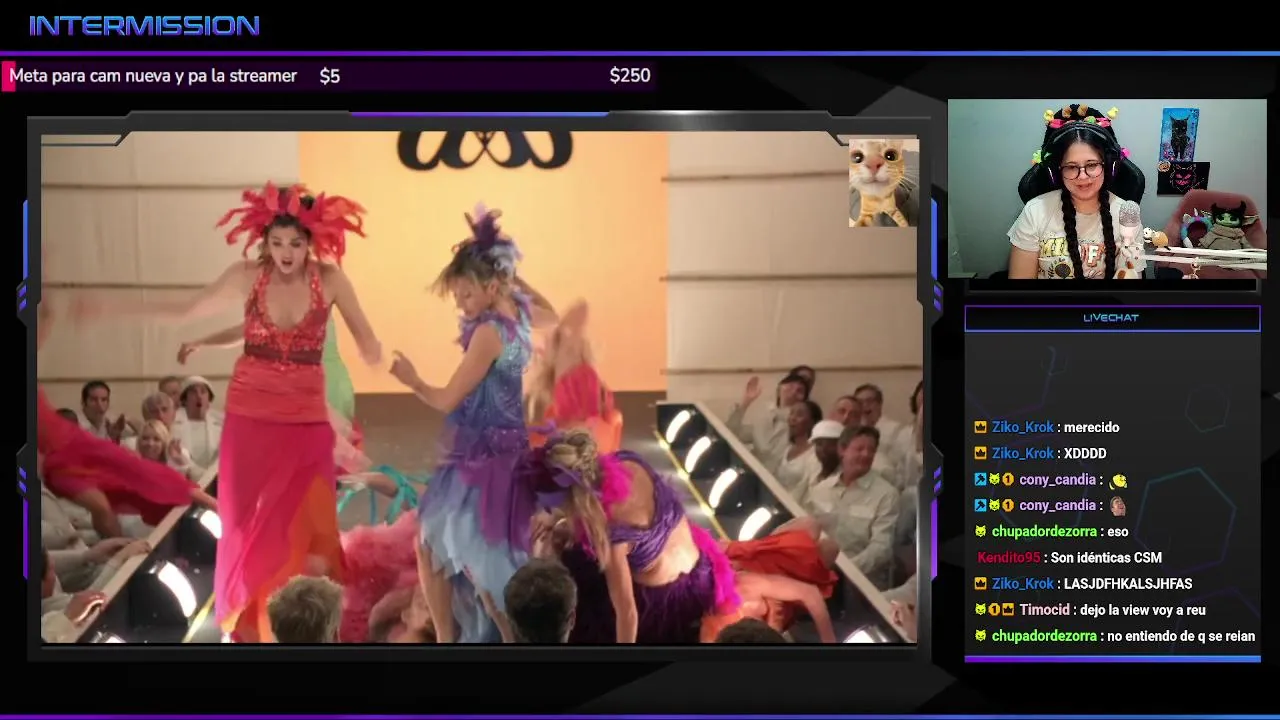The image size is (1280, 720).
Task: Open chupadordezorra username on 'eso' message
Action: 1045,531
